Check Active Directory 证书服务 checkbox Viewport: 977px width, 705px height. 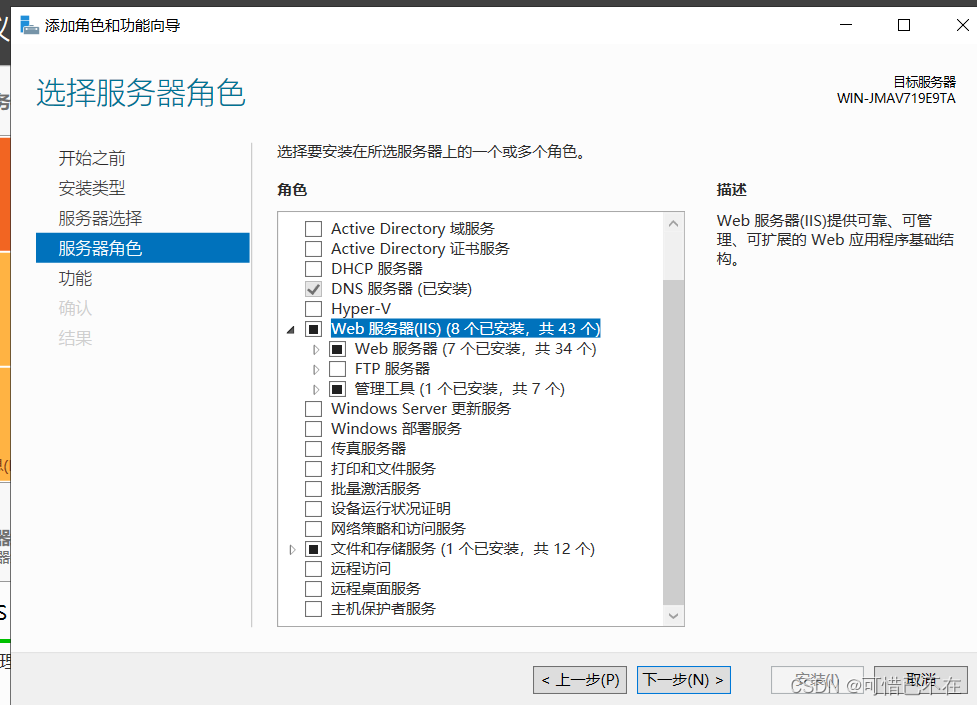pos(313,249)
